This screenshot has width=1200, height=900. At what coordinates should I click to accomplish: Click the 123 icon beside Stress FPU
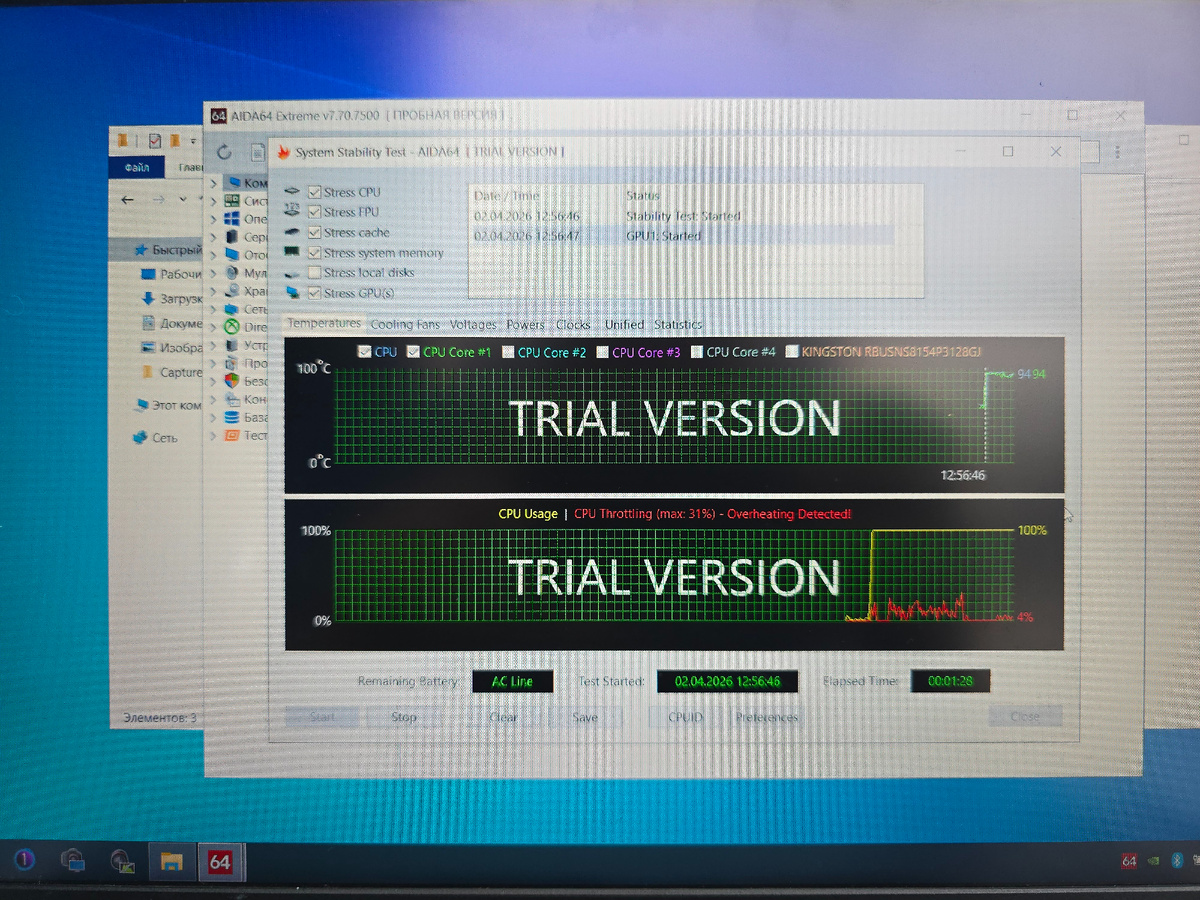point(292,212)
